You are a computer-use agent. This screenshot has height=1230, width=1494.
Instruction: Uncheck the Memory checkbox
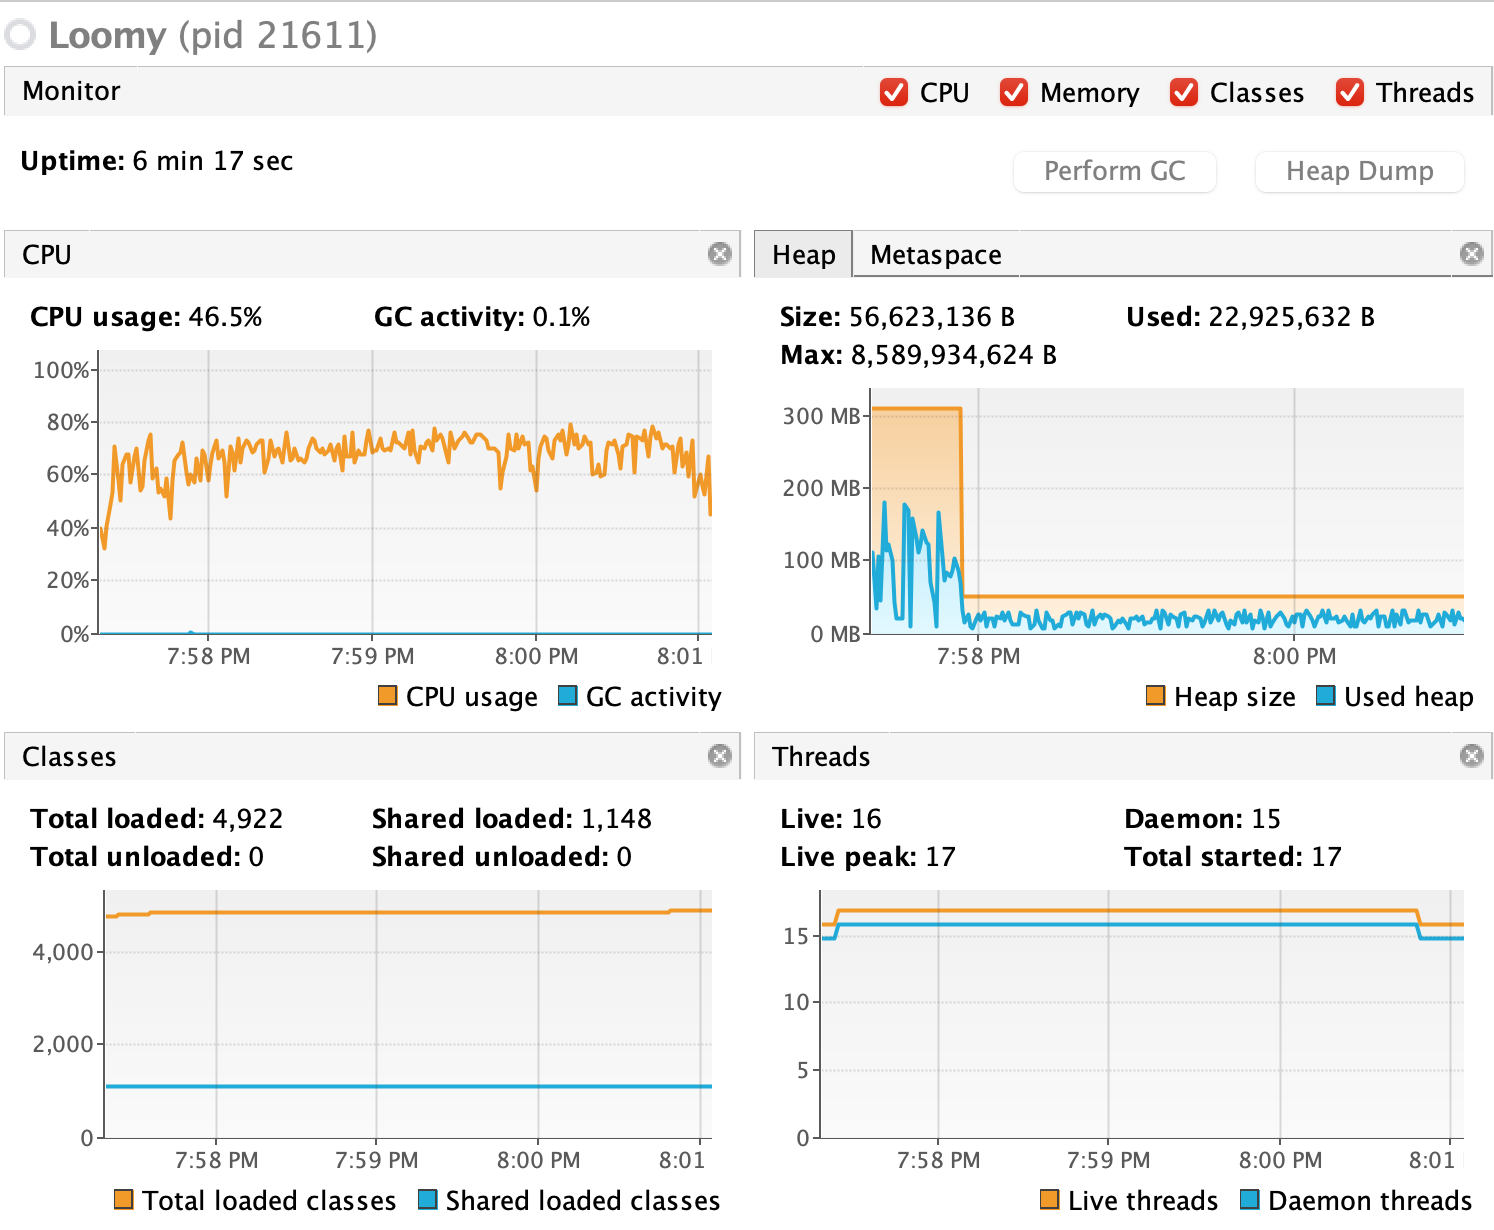point(1013,92)
